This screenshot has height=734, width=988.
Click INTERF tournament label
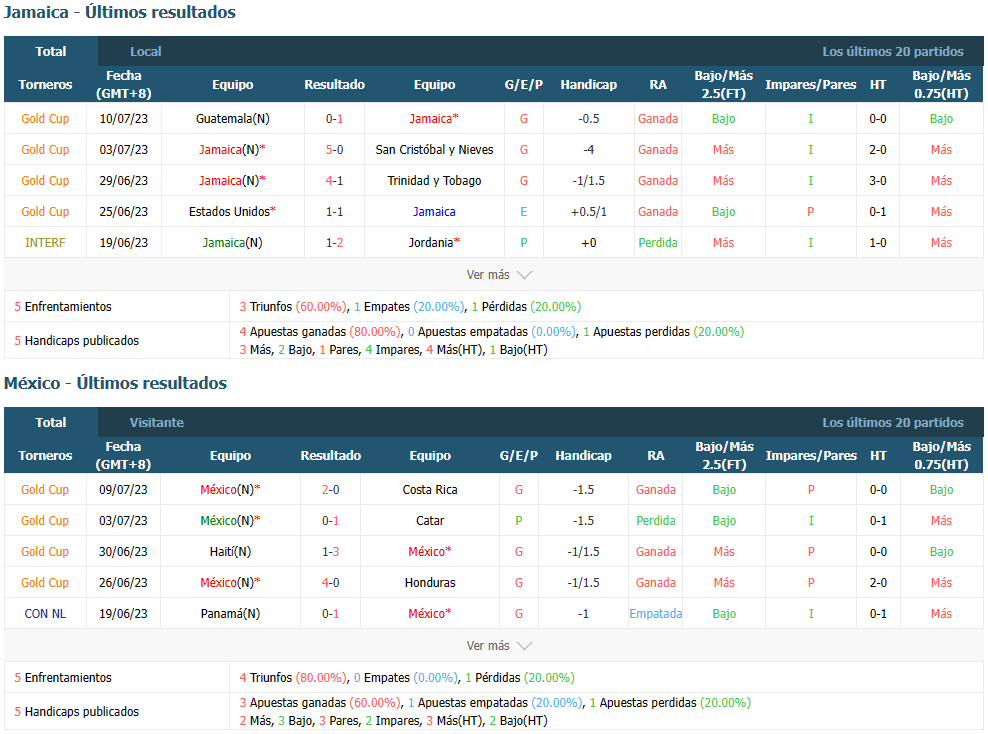point(45,243)
